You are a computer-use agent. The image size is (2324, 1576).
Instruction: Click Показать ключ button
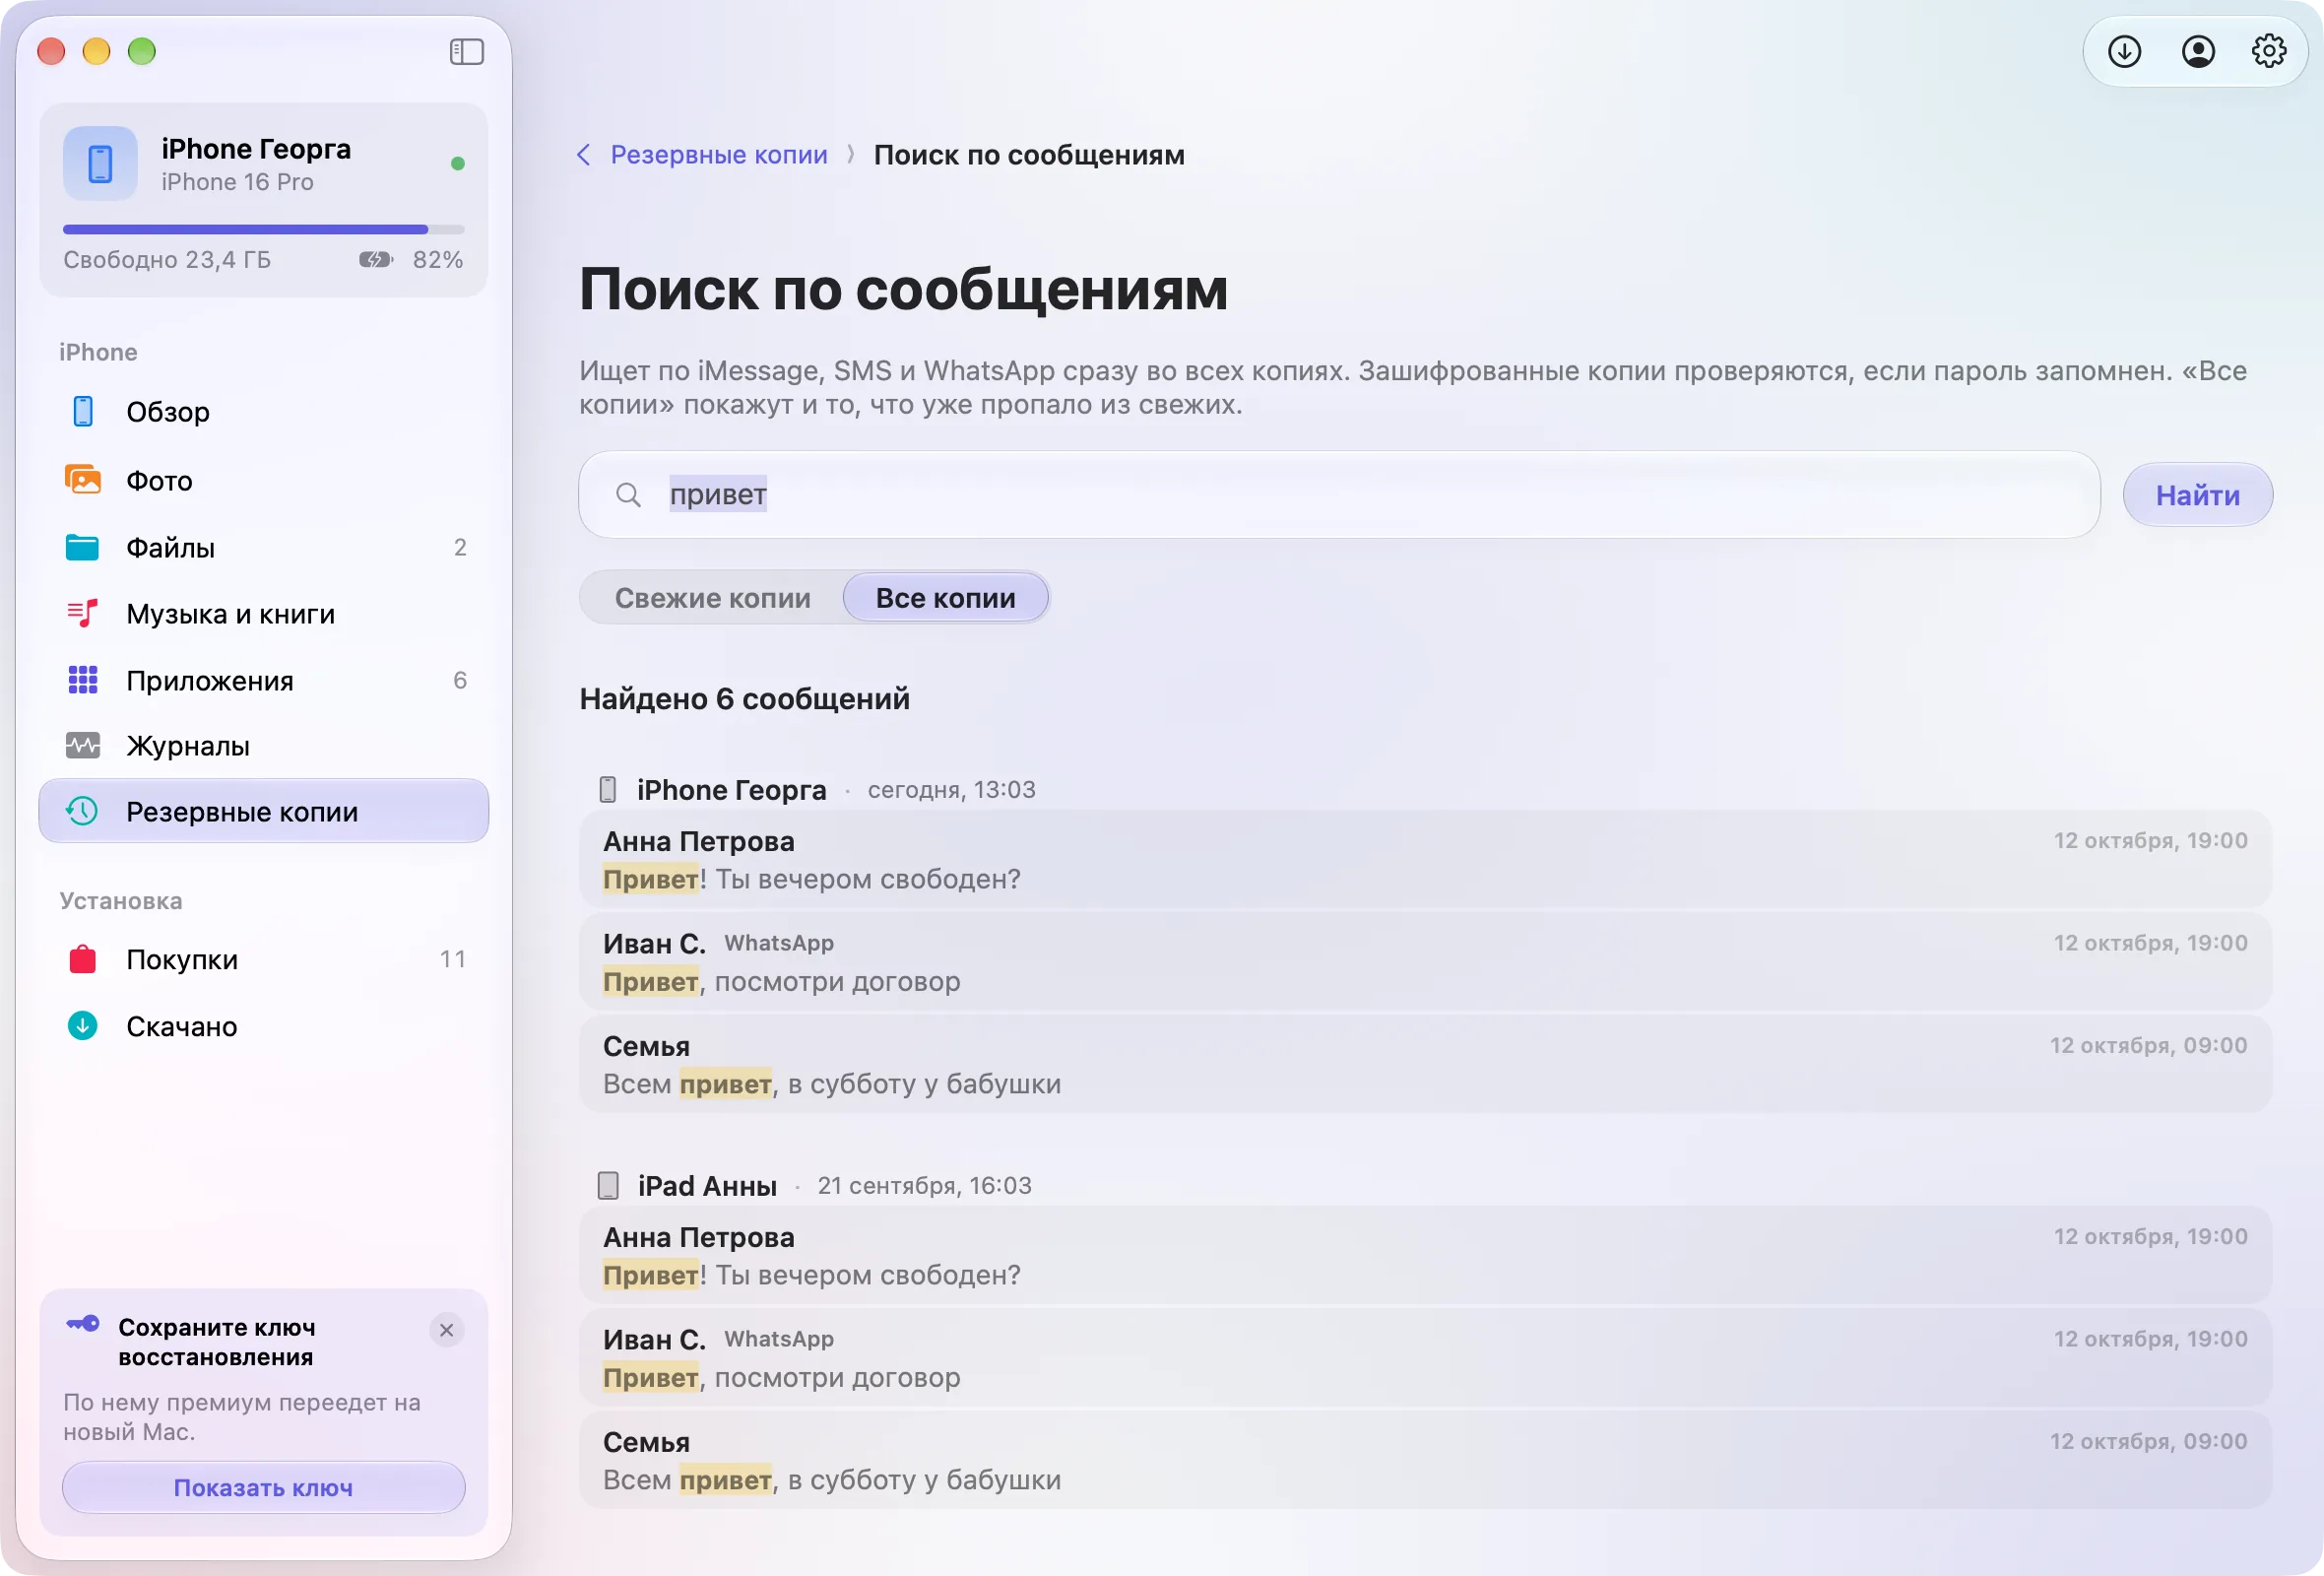(x=264, y=1487)
